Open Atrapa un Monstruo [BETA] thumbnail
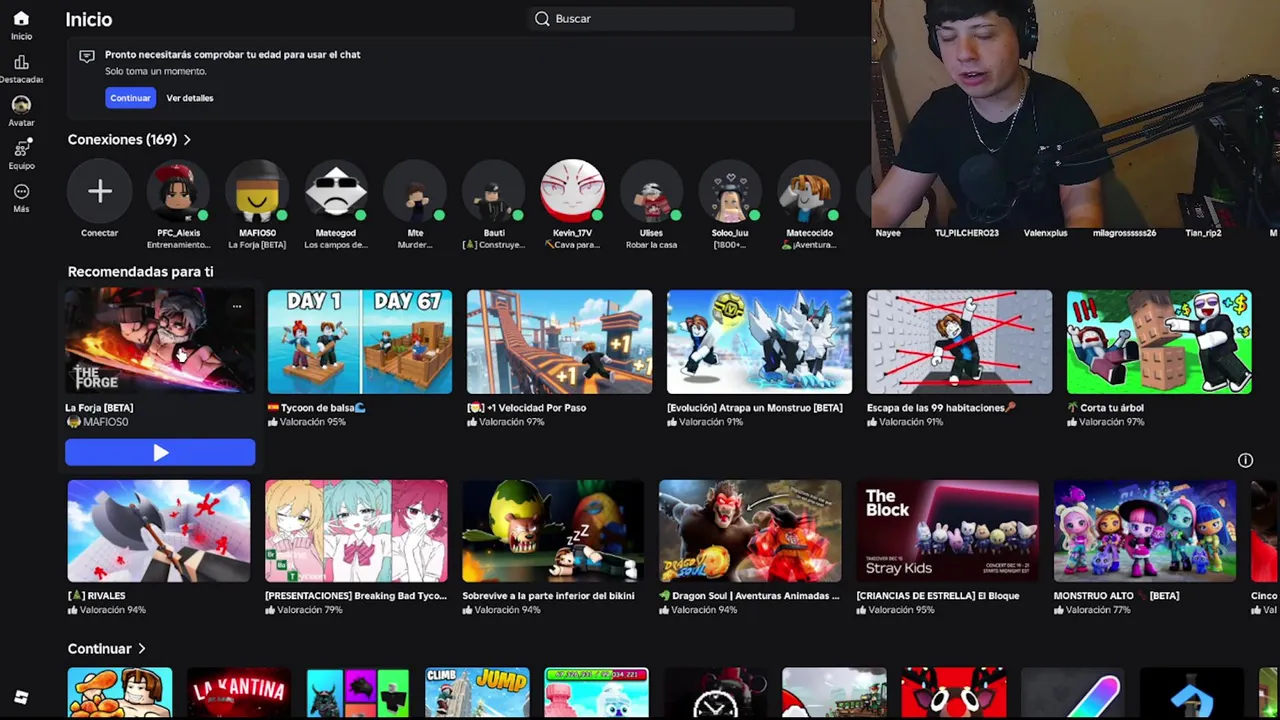This screenshot has width=1280, height=720. 759,342
